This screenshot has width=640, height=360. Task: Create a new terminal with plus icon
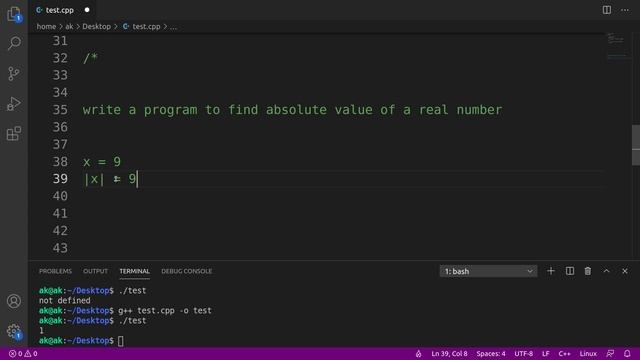[x=551, y=271]
